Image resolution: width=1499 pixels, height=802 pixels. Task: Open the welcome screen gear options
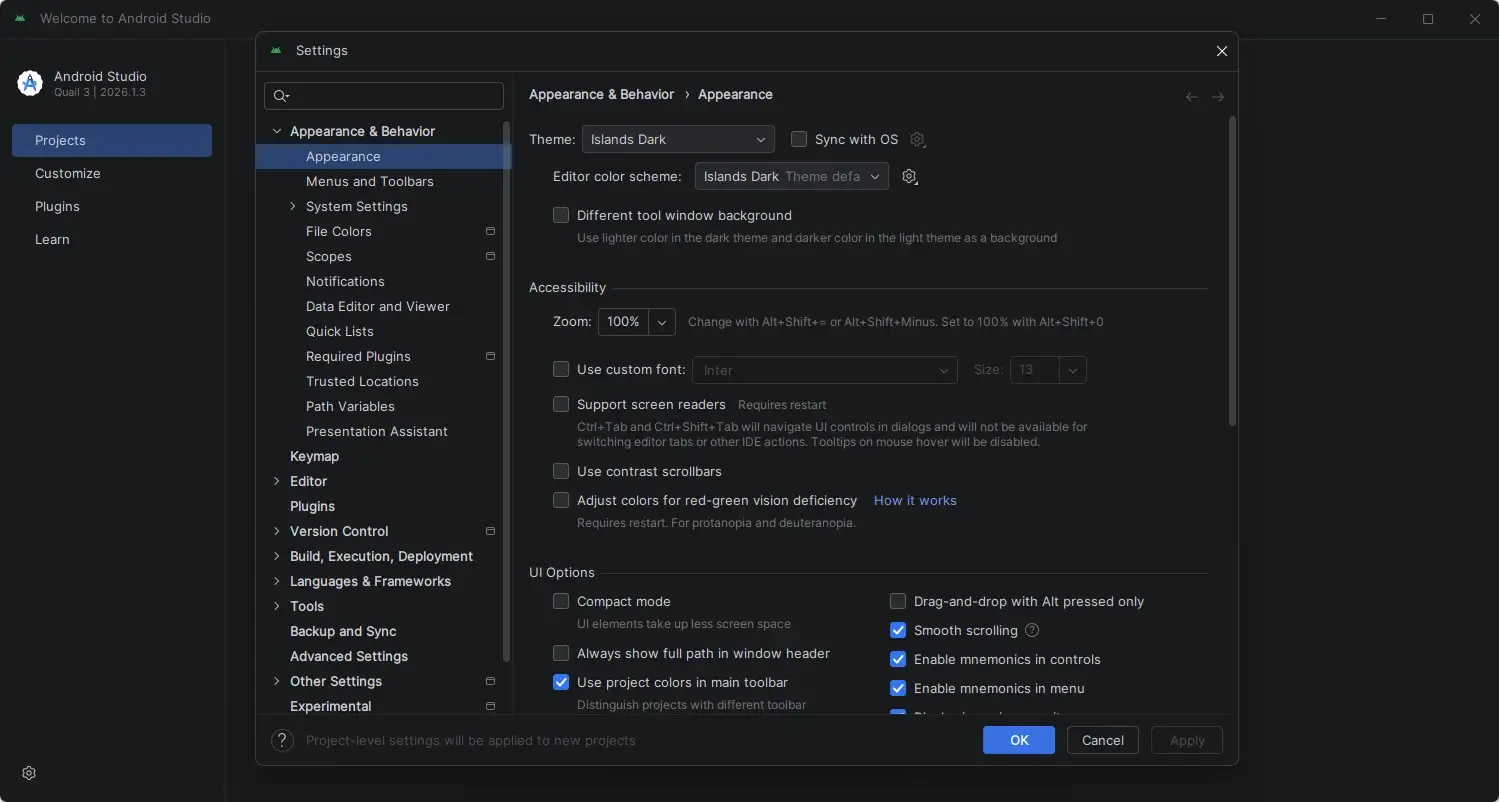(29, 773)
